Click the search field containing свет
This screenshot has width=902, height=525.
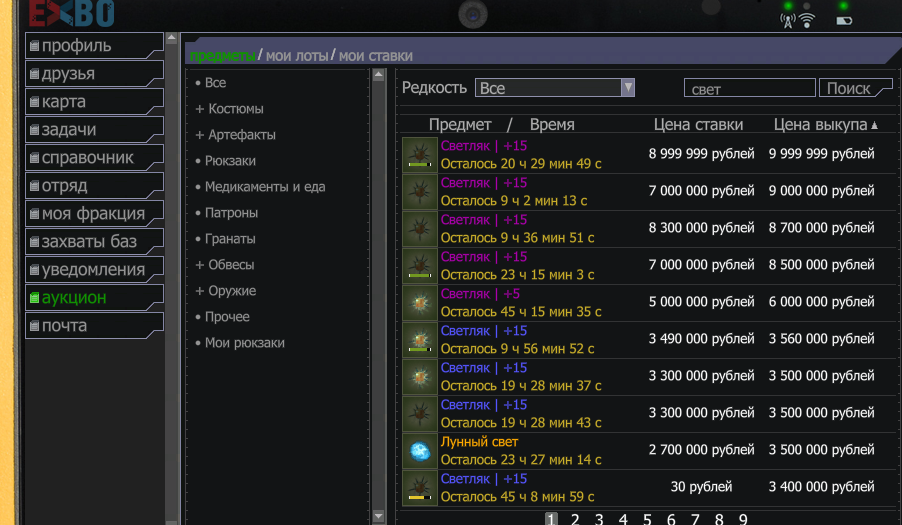pos(750,88)
